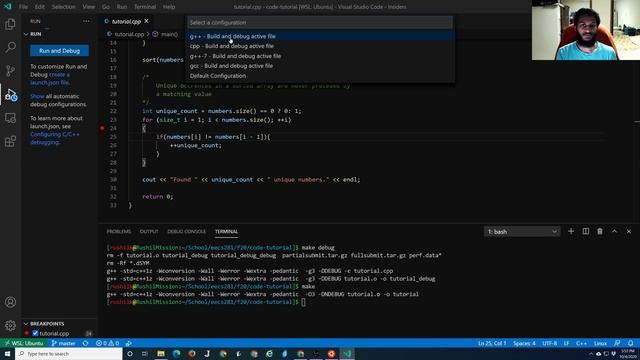Click the feedback icon in status bar
This screenshot has width=640, height=360.
point(617,343)
